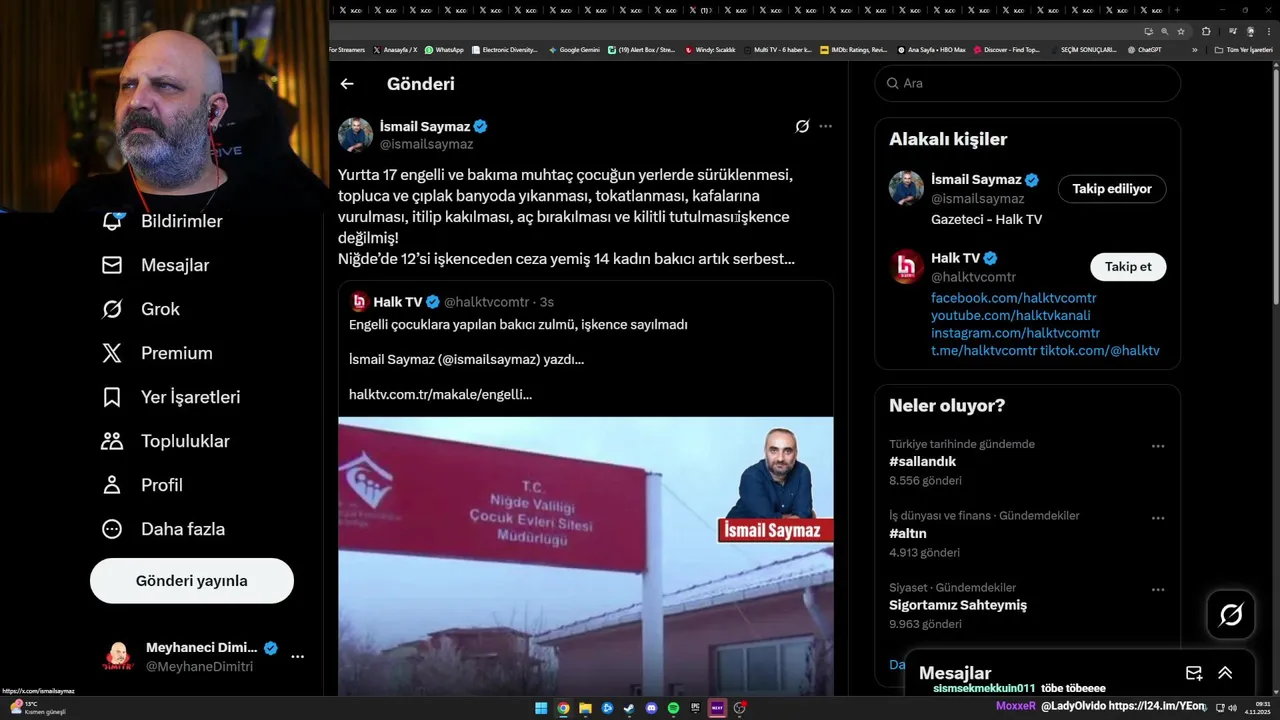Click @ismailsaymaz mention in the quoted post
Viewport: 1280px width, 720px height.
tap(489, 359)
